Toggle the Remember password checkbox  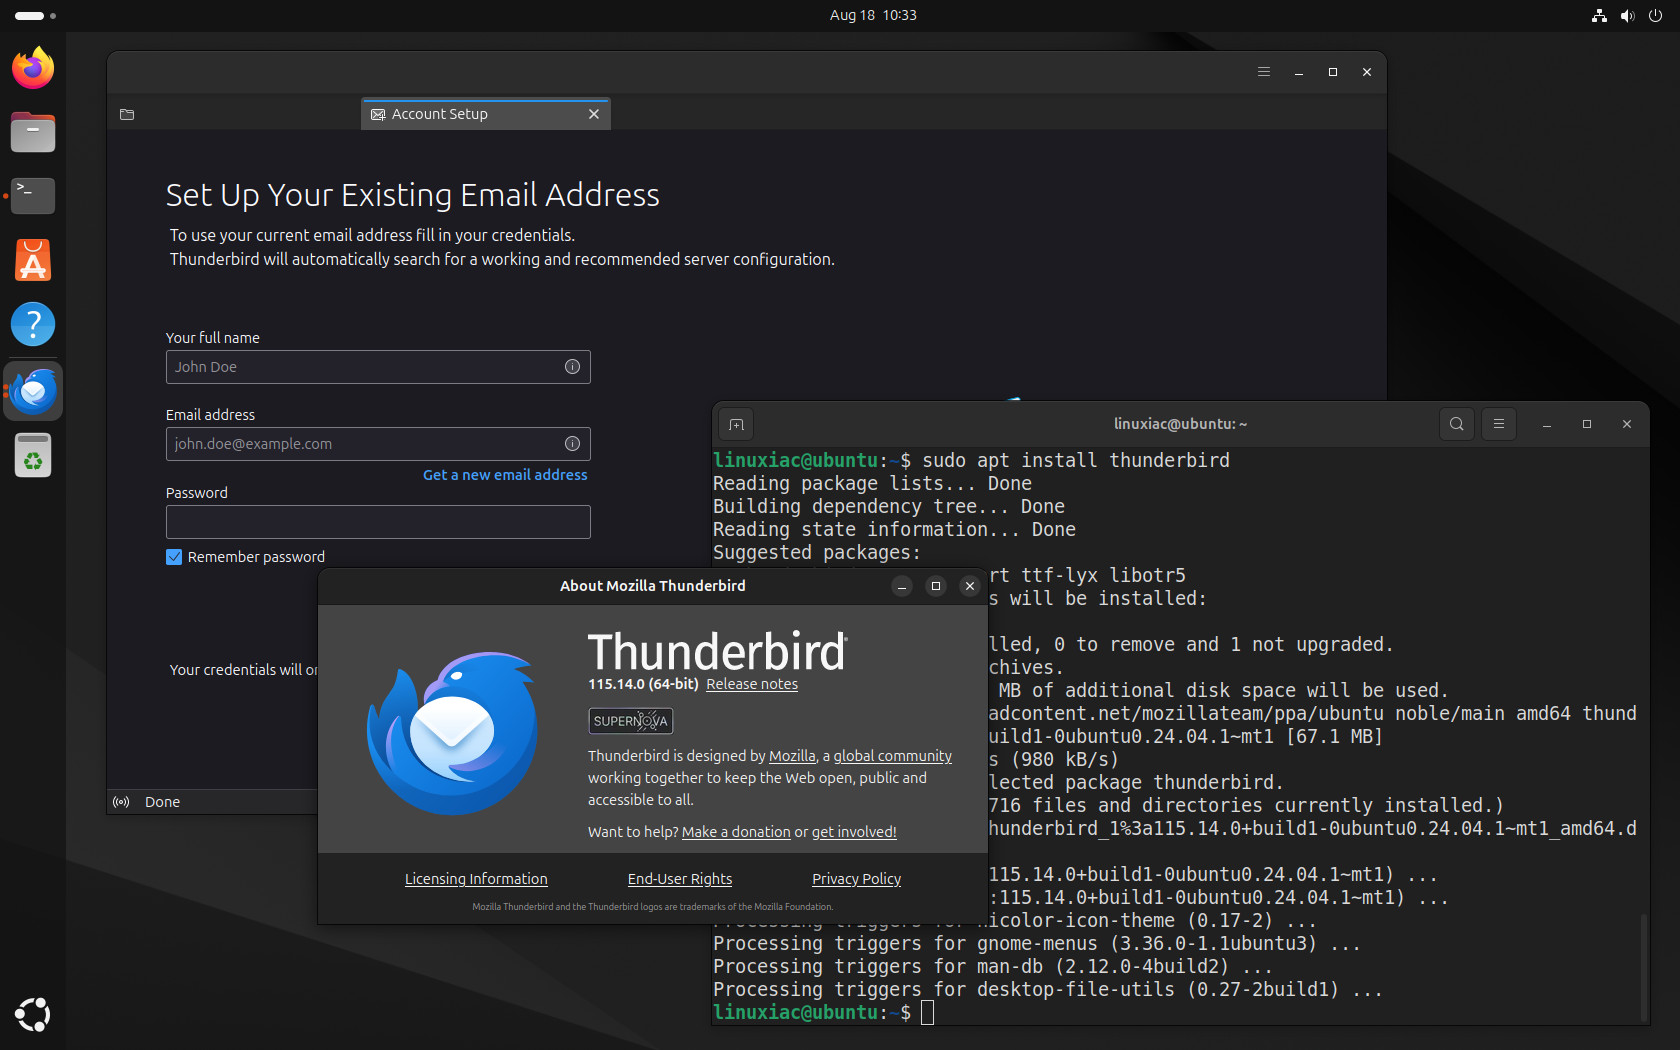(174, 557)
